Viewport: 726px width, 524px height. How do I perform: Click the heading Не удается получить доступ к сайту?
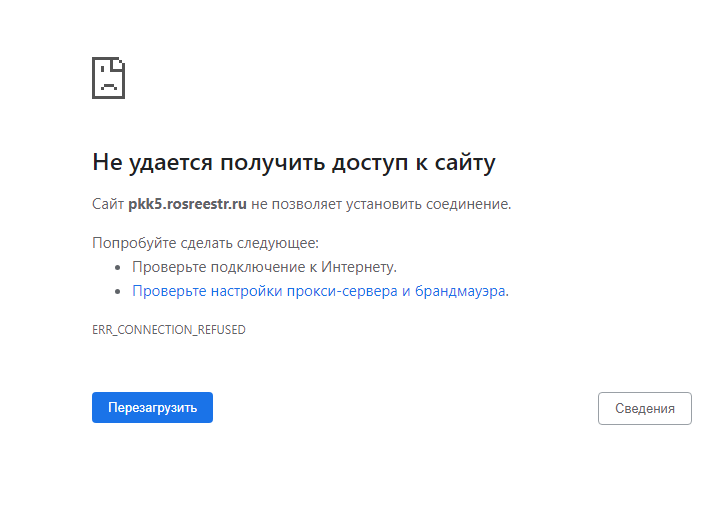(x=294, y=163)
